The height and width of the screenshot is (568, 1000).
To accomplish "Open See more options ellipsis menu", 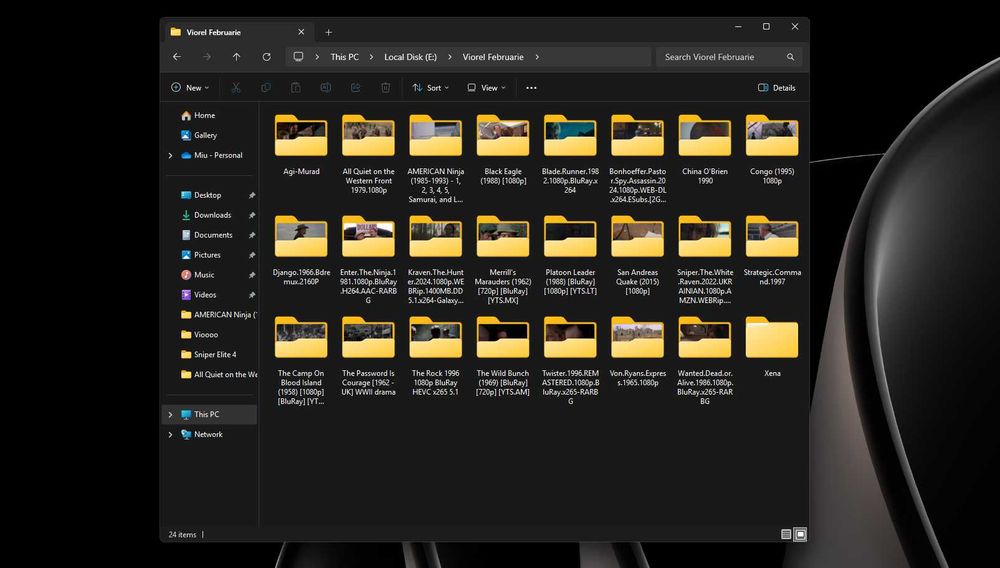I will click(x=531, y=88).
